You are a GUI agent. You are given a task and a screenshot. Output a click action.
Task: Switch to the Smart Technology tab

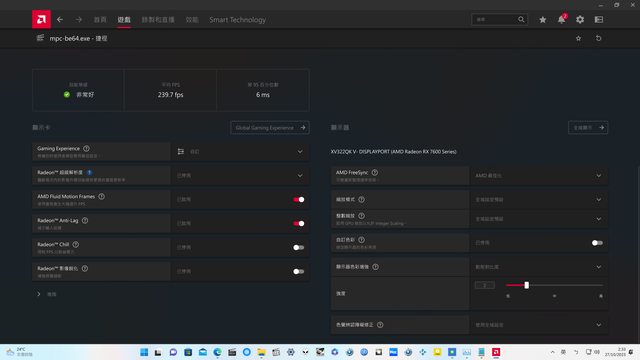tap(238, 20)
